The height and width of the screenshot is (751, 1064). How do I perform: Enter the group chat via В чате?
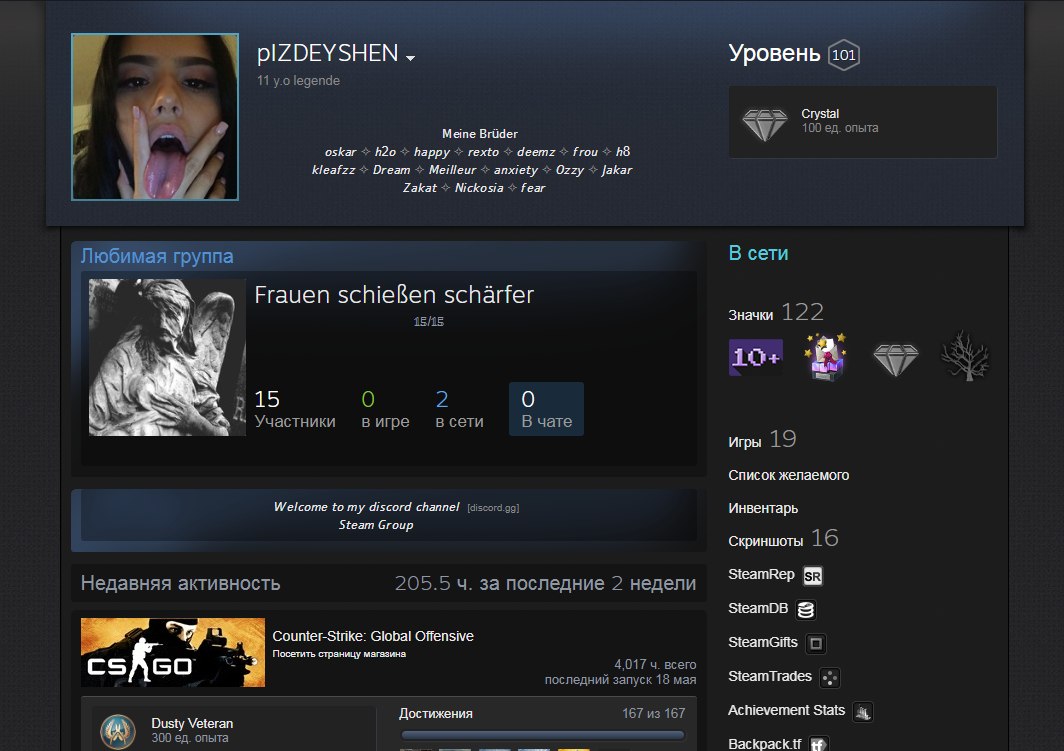pyautogui.click(x=546, y=410)
